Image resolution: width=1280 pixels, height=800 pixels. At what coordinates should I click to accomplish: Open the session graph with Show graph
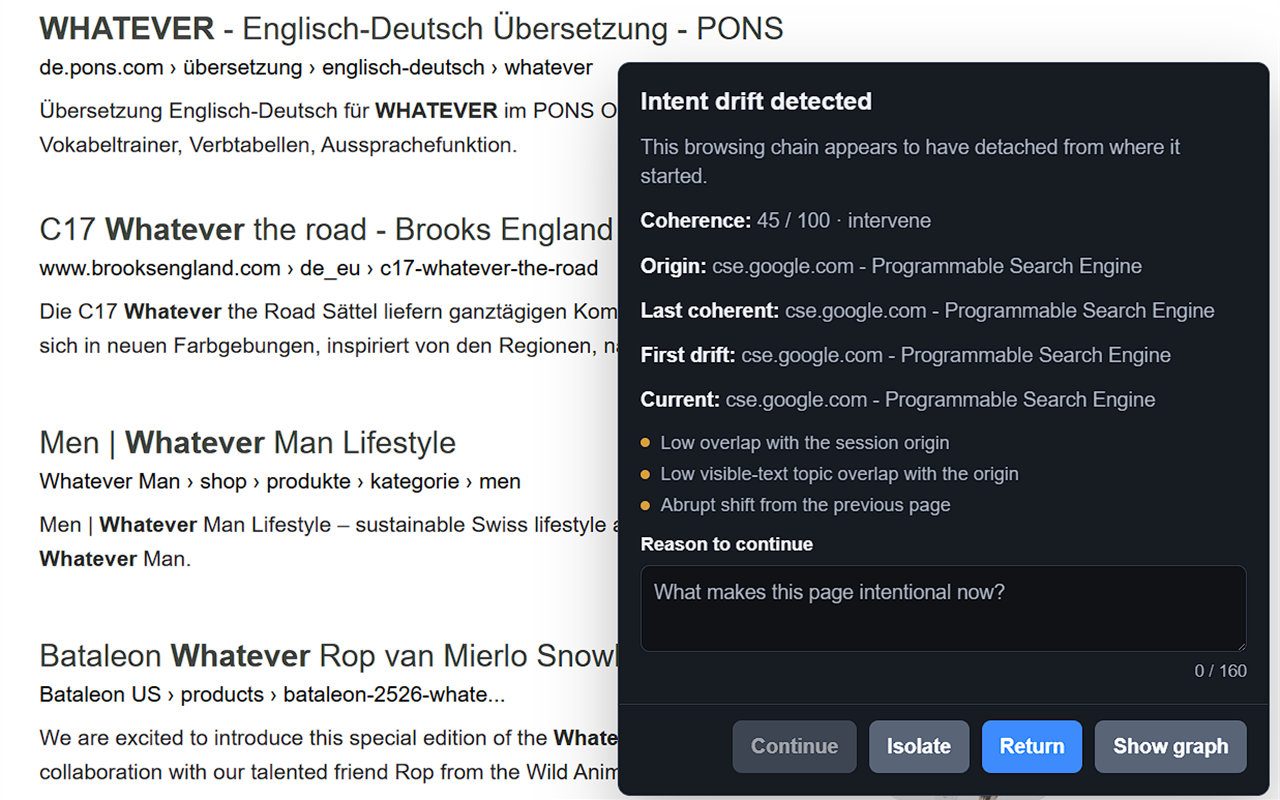pyautogui.click(x=1171, y=746)
